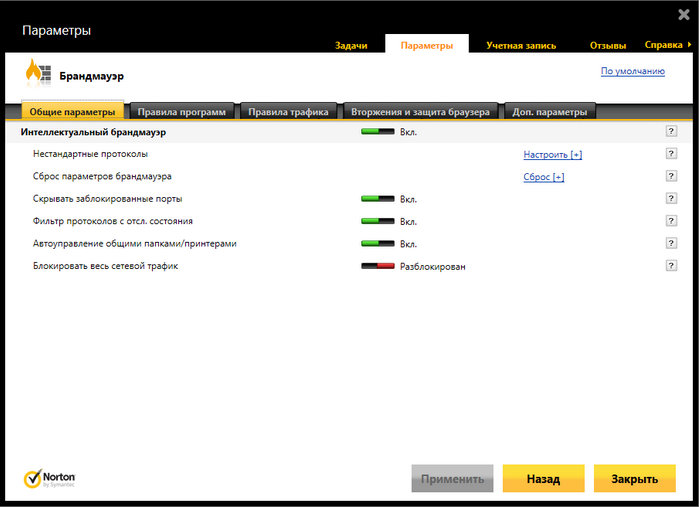
Task: Open help for Интеллектуальный брандмауэр
Action: click(x=671, y=131)
